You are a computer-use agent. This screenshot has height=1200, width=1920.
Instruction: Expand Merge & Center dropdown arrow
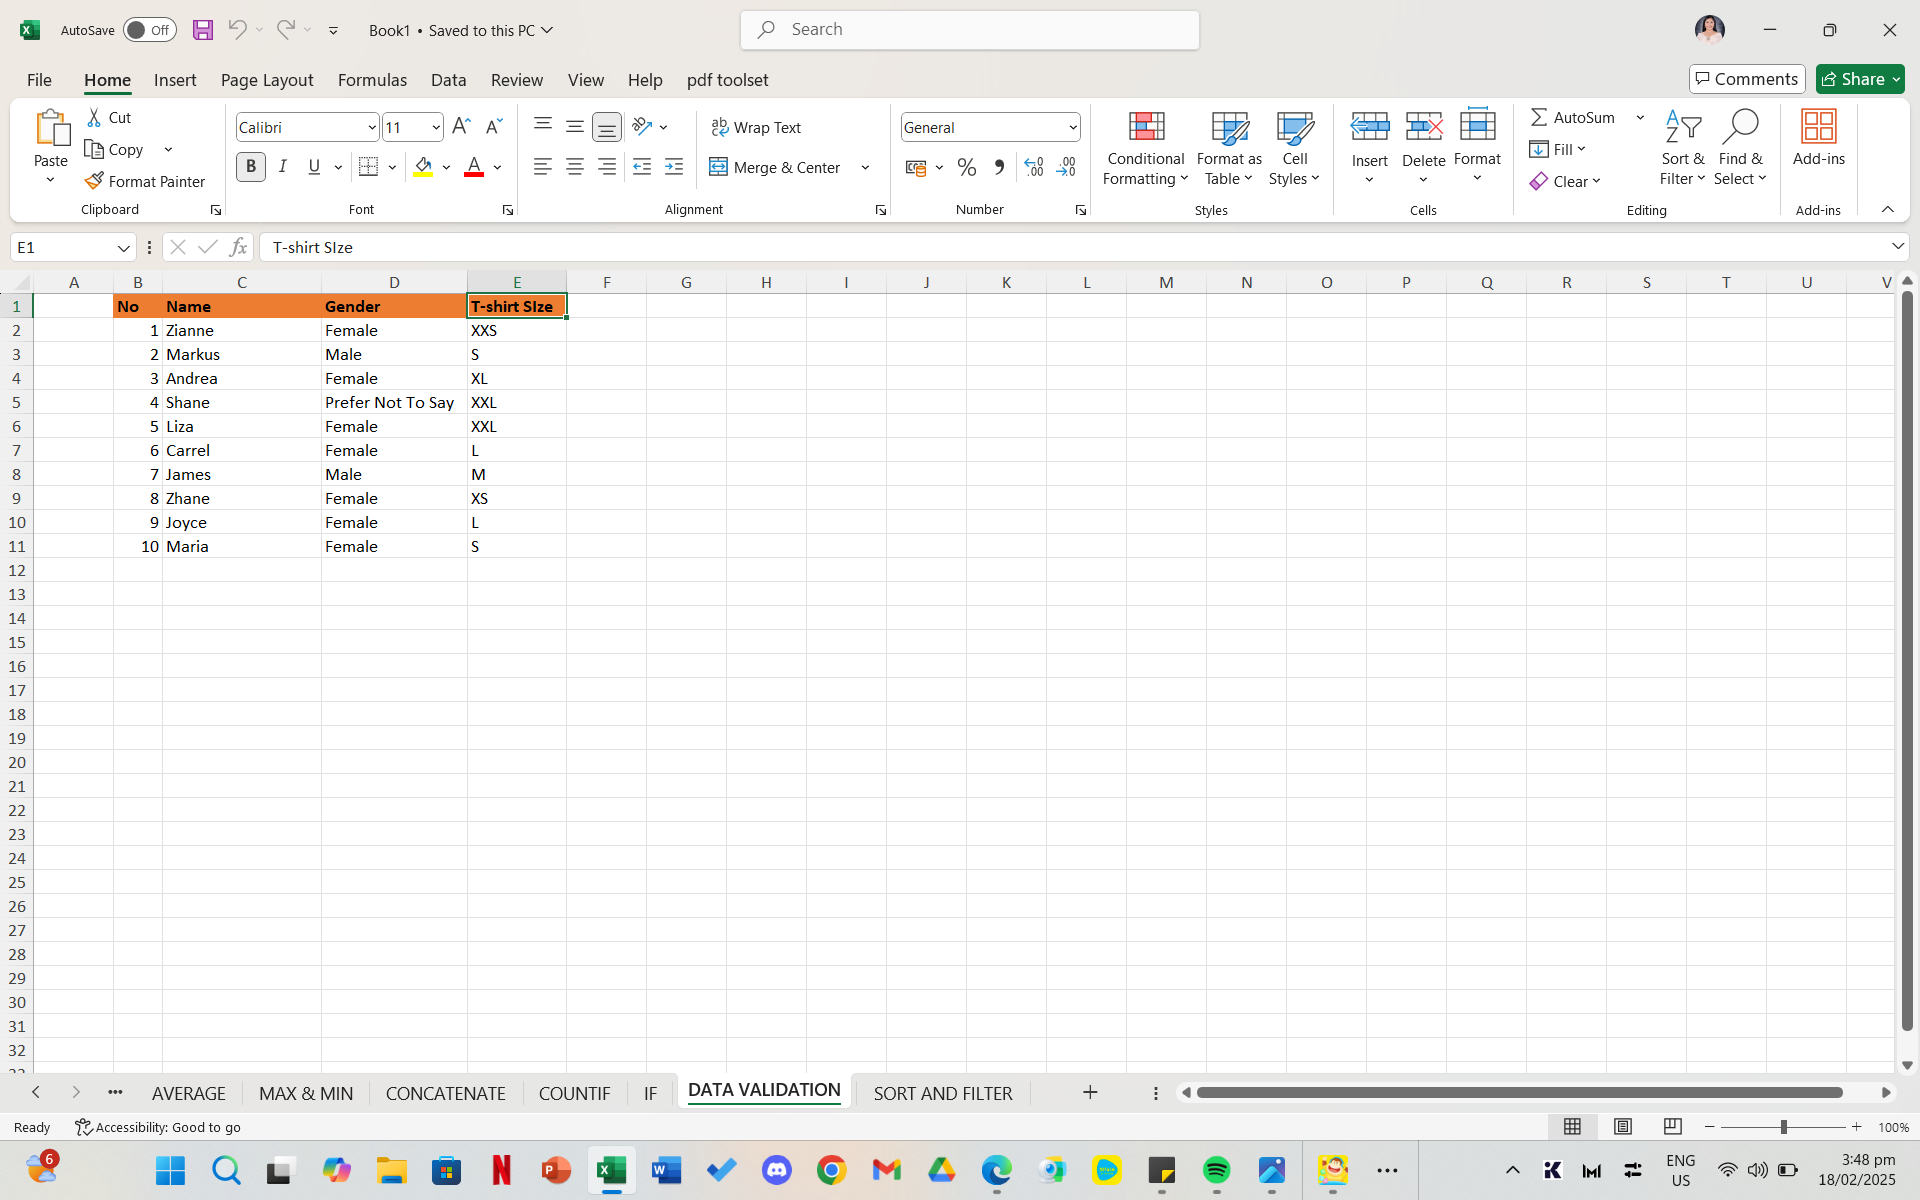tap(865, 167)
